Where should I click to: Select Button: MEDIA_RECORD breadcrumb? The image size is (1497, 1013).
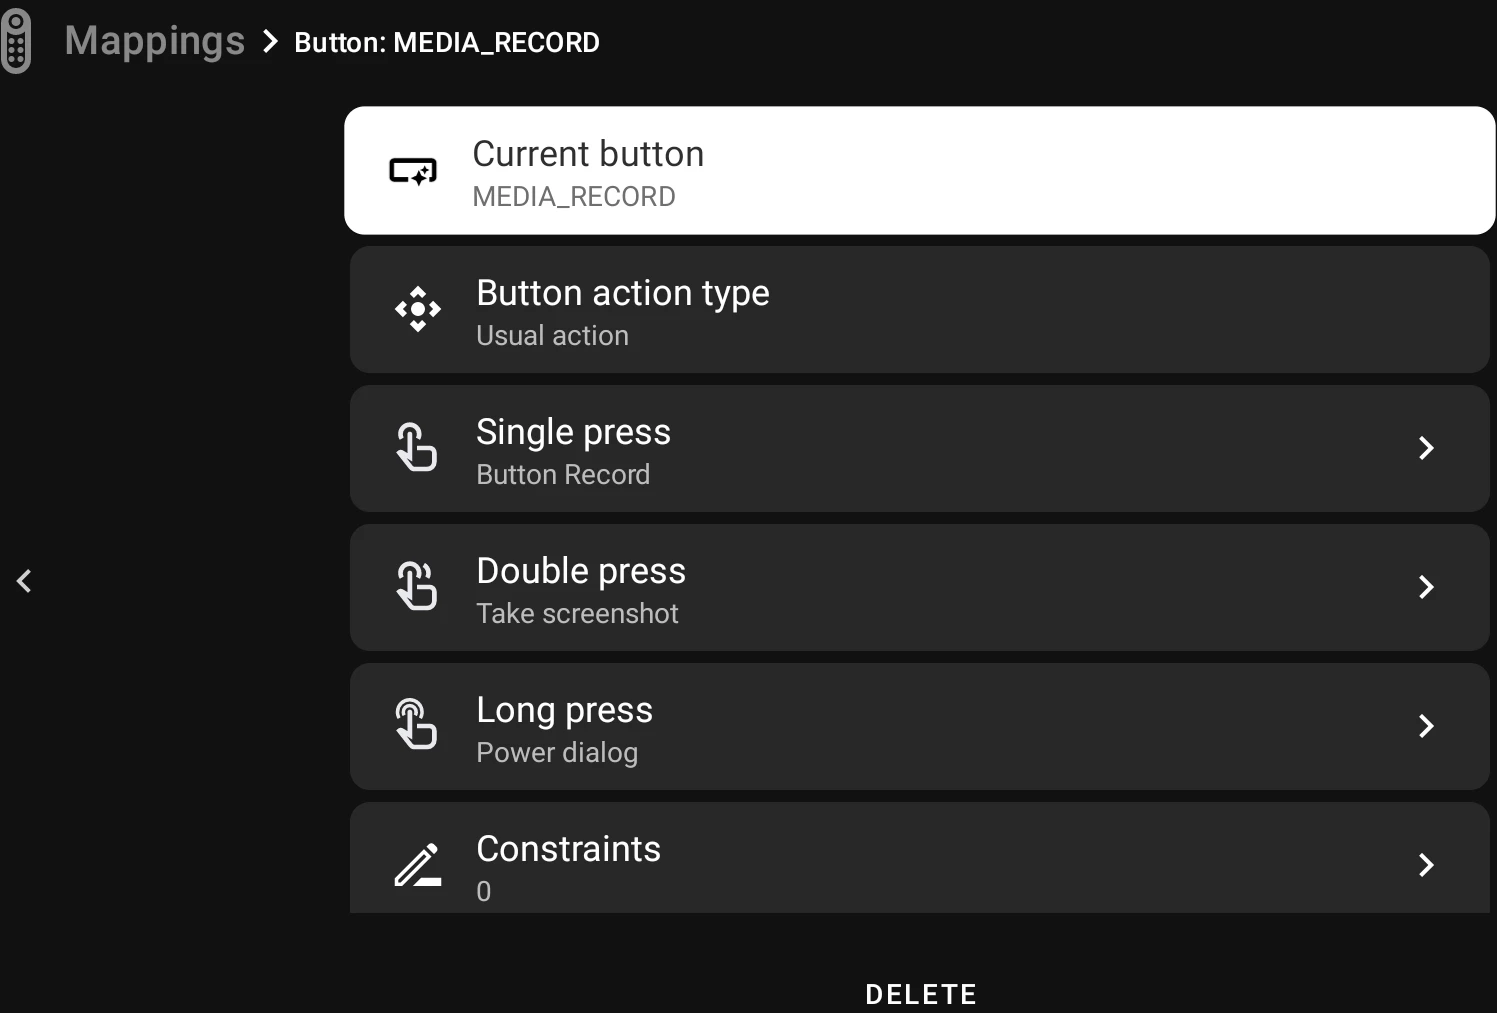tap(447, 43)
